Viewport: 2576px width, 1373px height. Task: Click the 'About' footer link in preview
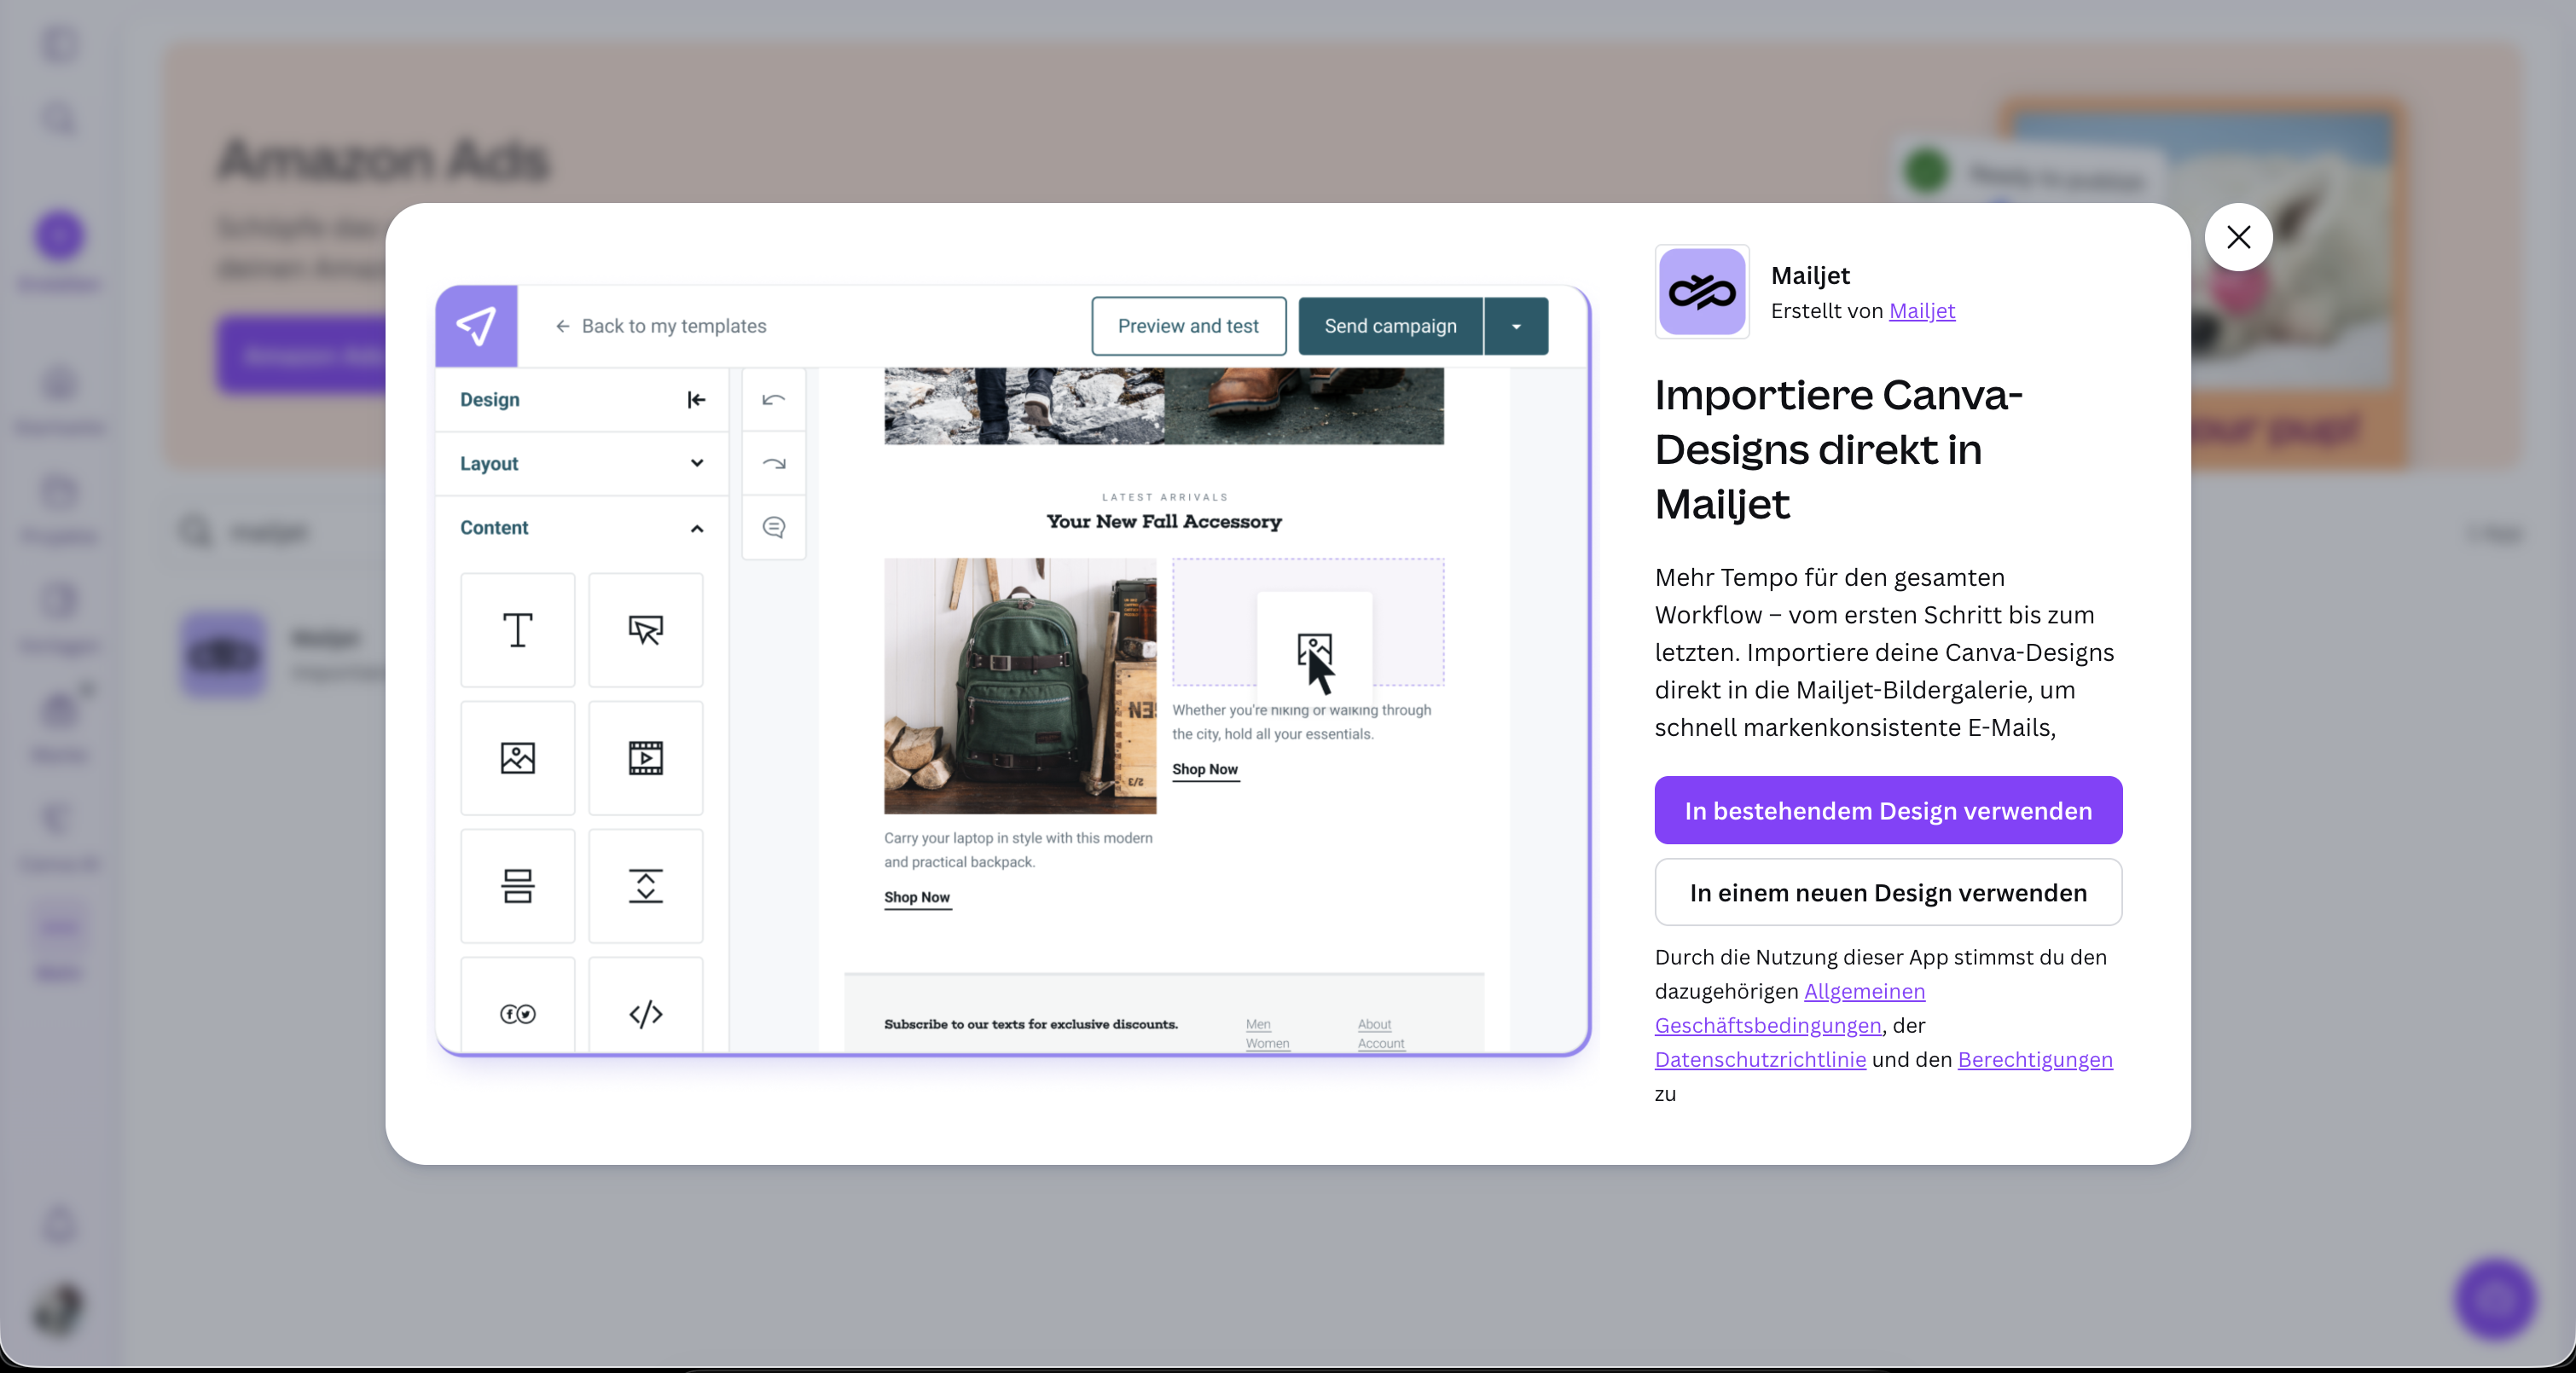(x=1374, y=1024)
